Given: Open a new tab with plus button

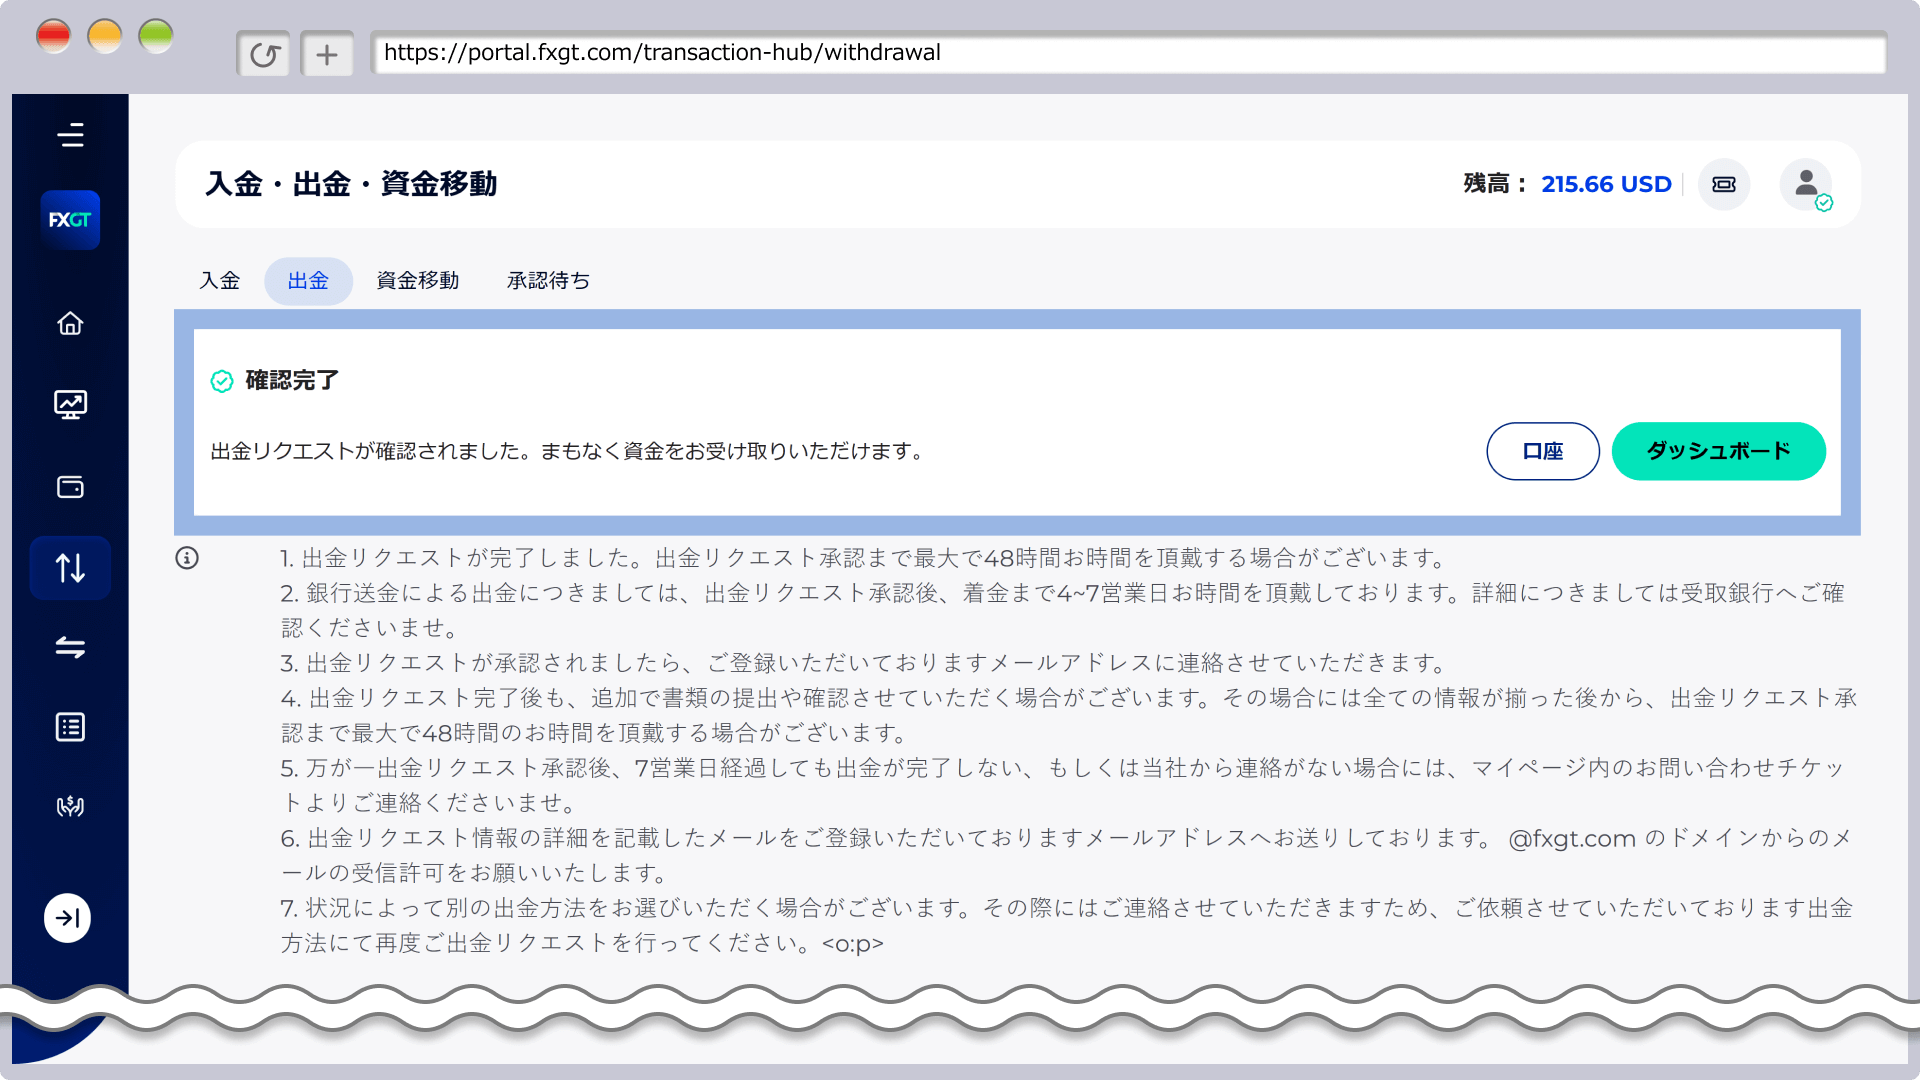Looking at the screenshot, I should [x=327, y=54].
